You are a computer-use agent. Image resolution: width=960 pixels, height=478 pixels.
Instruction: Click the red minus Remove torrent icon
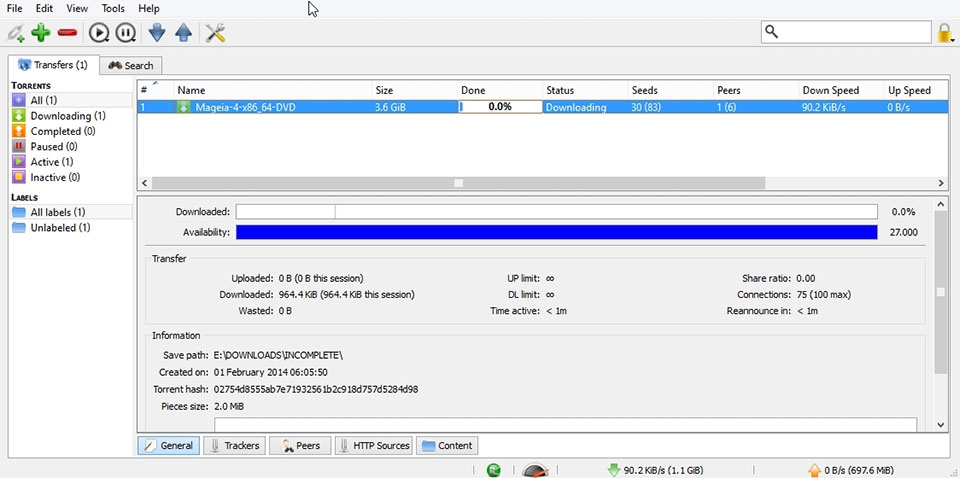tap(67, 32)
